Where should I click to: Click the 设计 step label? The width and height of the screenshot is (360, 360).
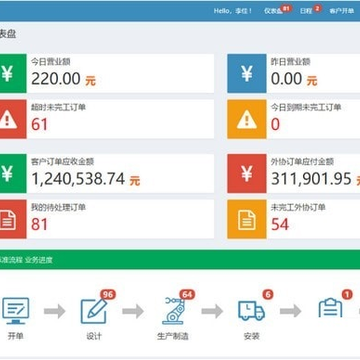pyautogui.click(x=94, y=336)
